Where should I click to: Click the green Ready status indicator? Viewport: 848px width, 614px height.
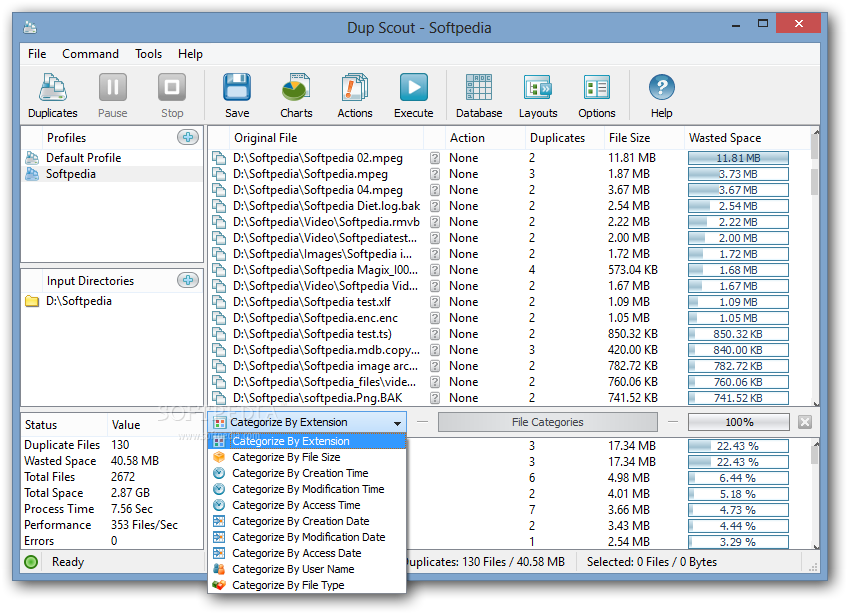click(31, 562)
